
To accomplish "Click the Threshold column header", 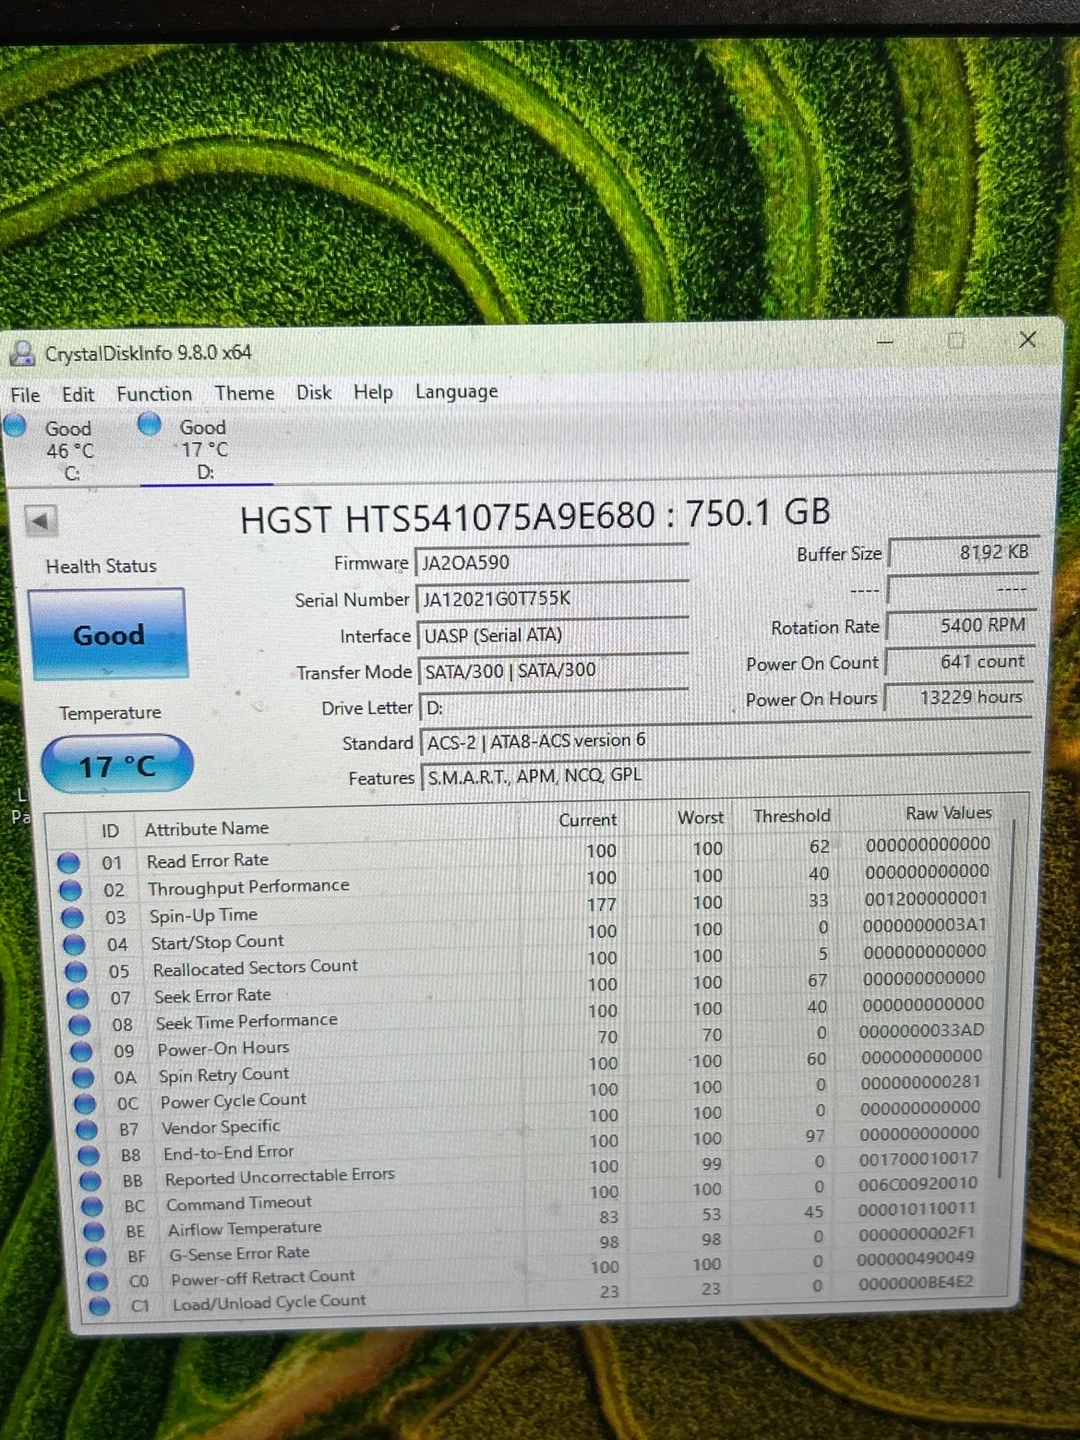I will point(791,816).
